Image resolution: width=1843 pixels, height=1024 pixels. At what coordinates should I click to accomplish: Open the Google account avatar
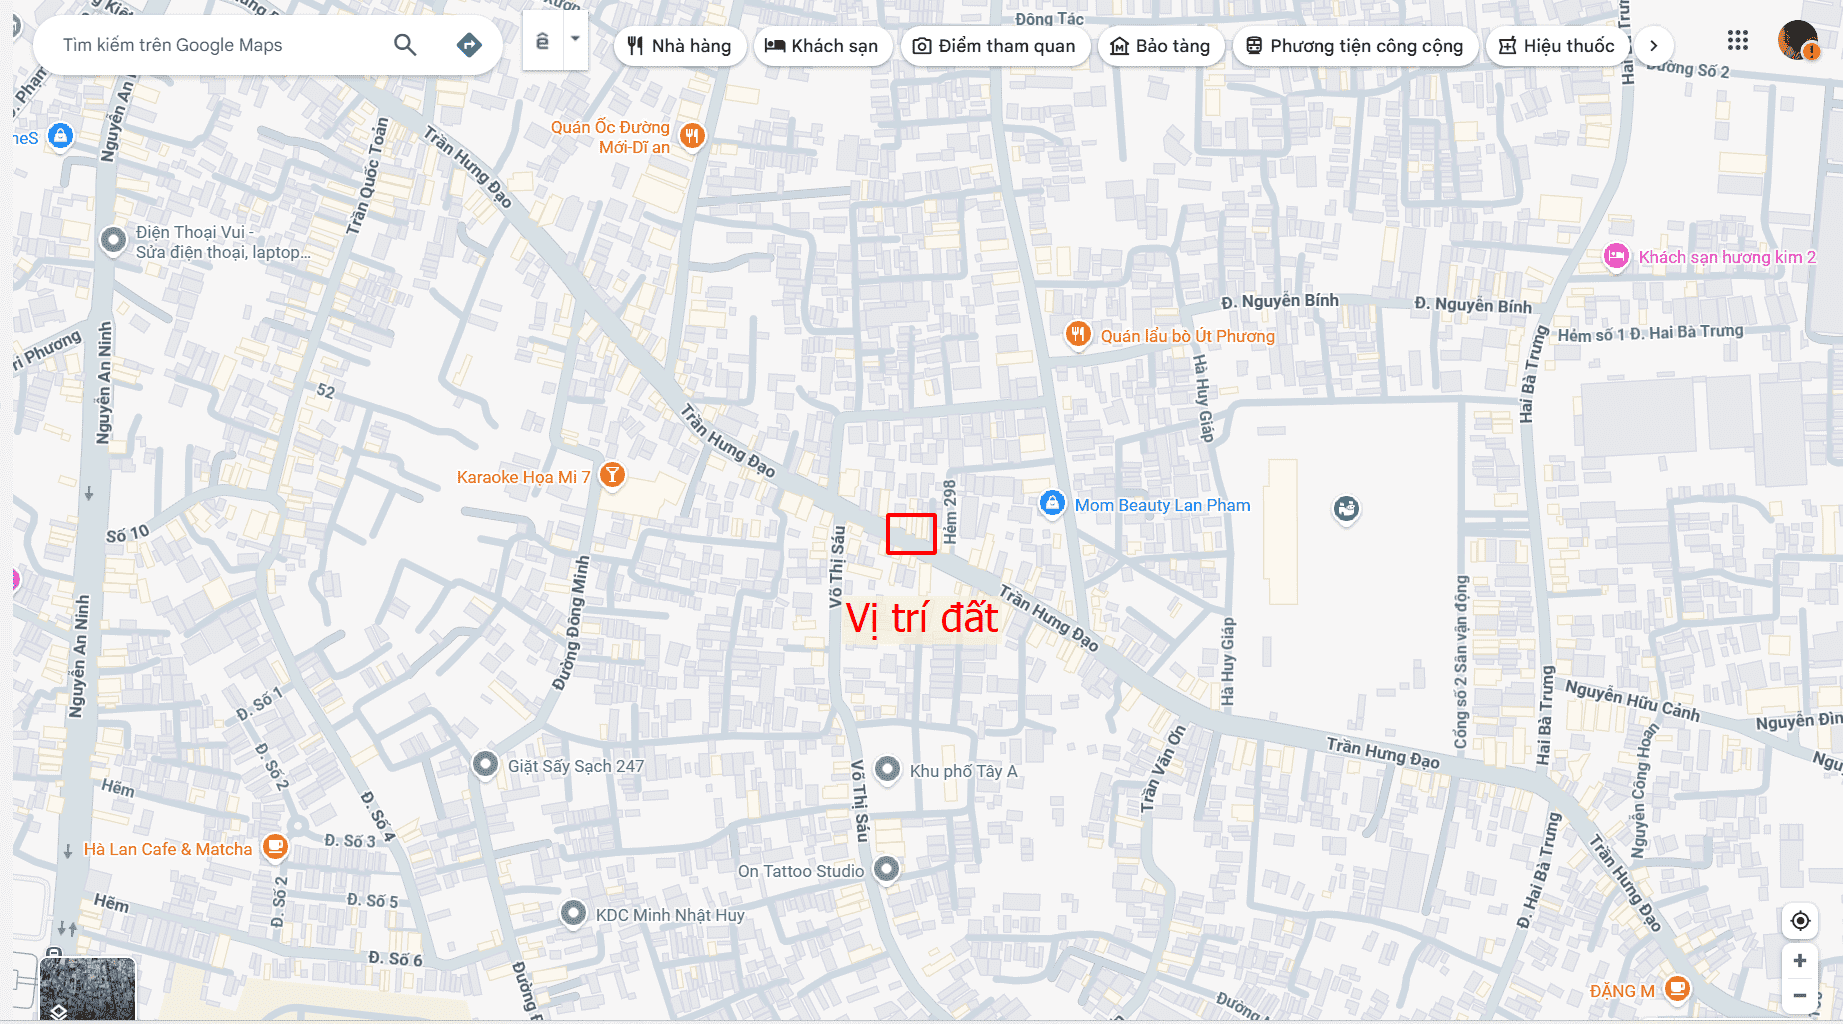pos(1797,41)
